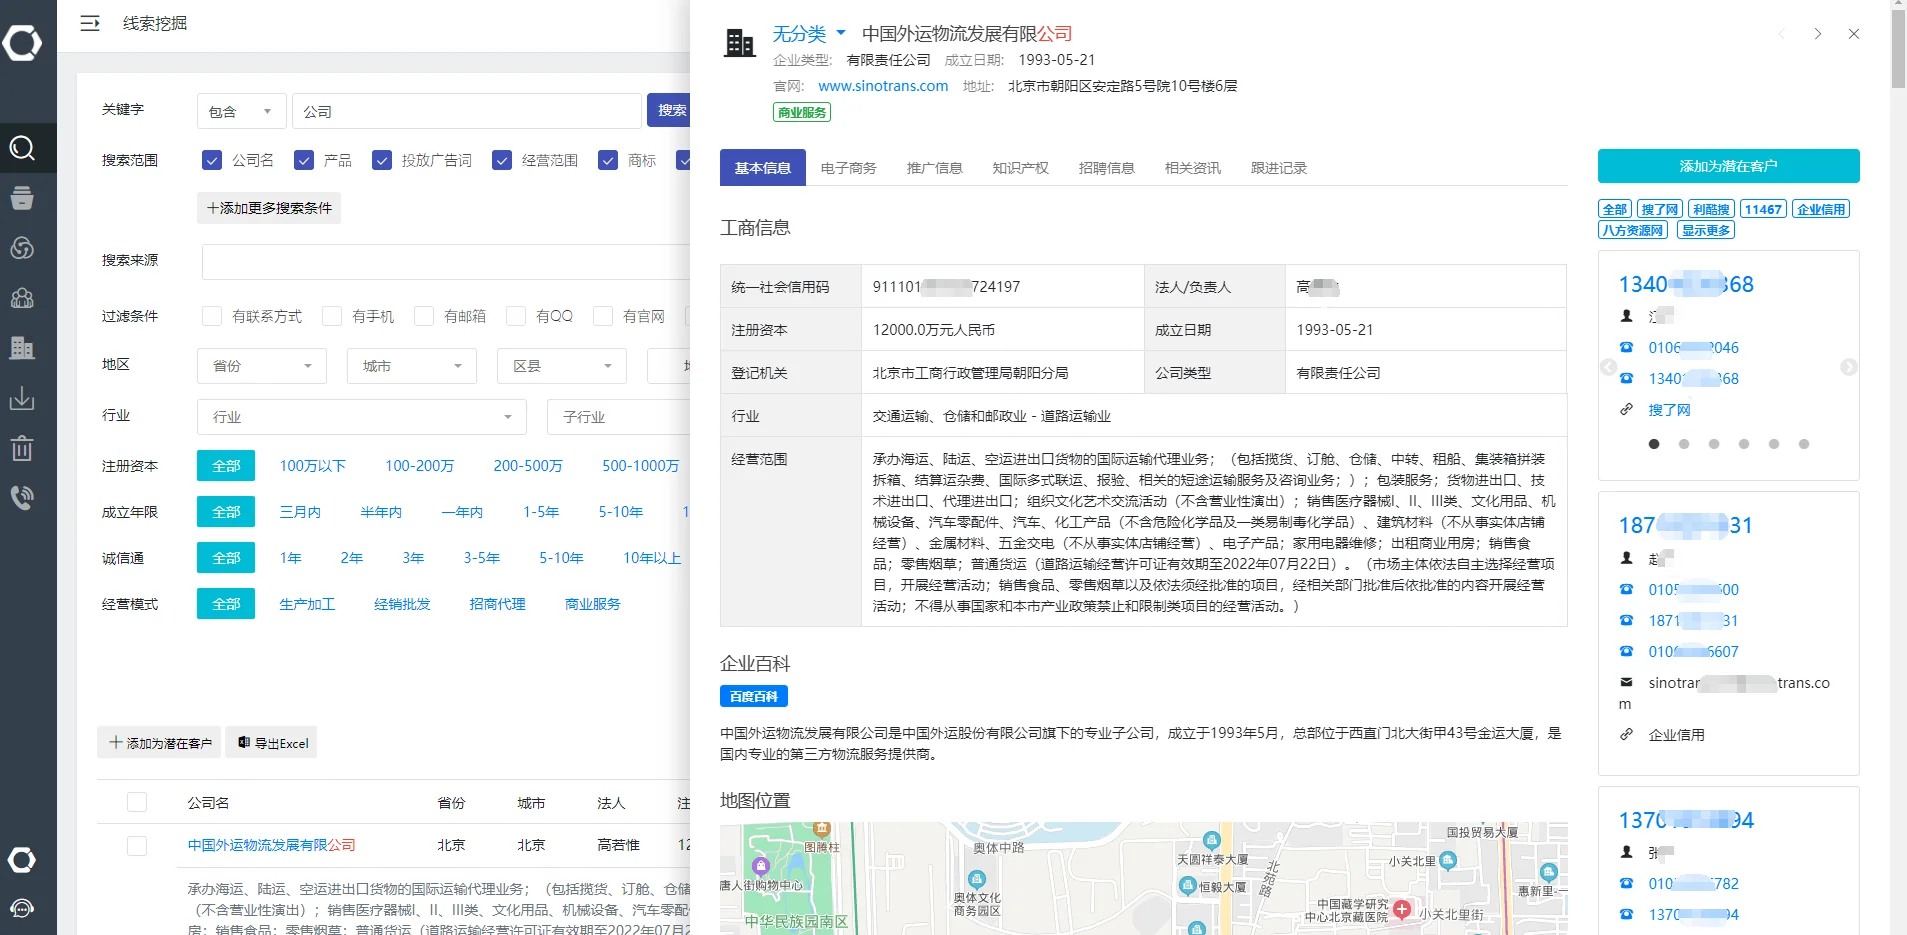Open www.sinotrans.com website link
This screenshot has height=935, width=1907.
click(883, 86)
